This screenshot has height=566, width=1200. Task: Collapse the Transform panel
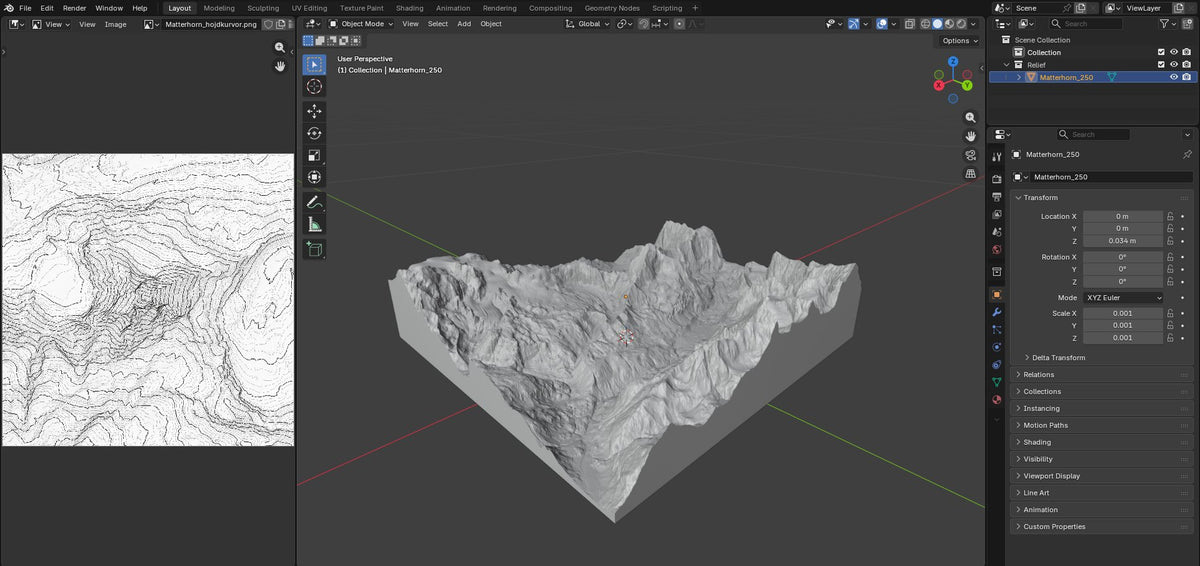(1040, 198)
